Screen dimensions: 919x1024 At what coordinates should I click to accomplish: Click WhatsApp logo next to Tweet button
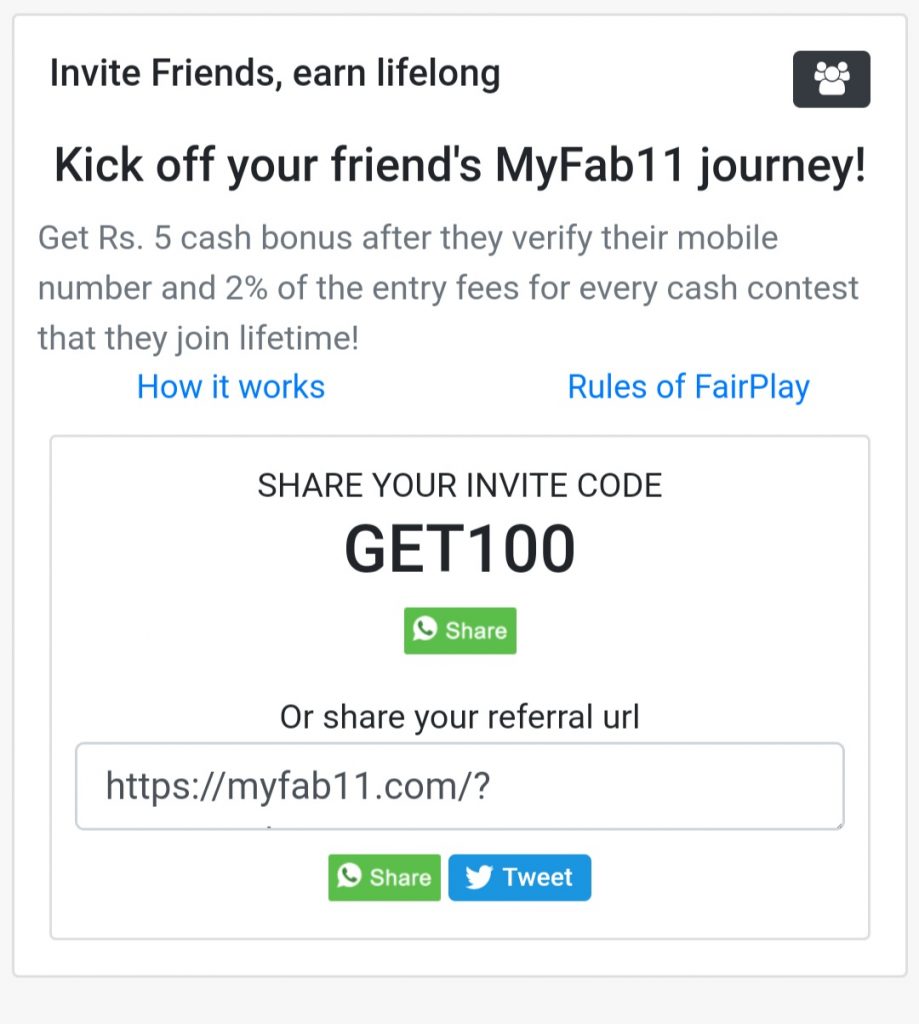click(349, 876)
